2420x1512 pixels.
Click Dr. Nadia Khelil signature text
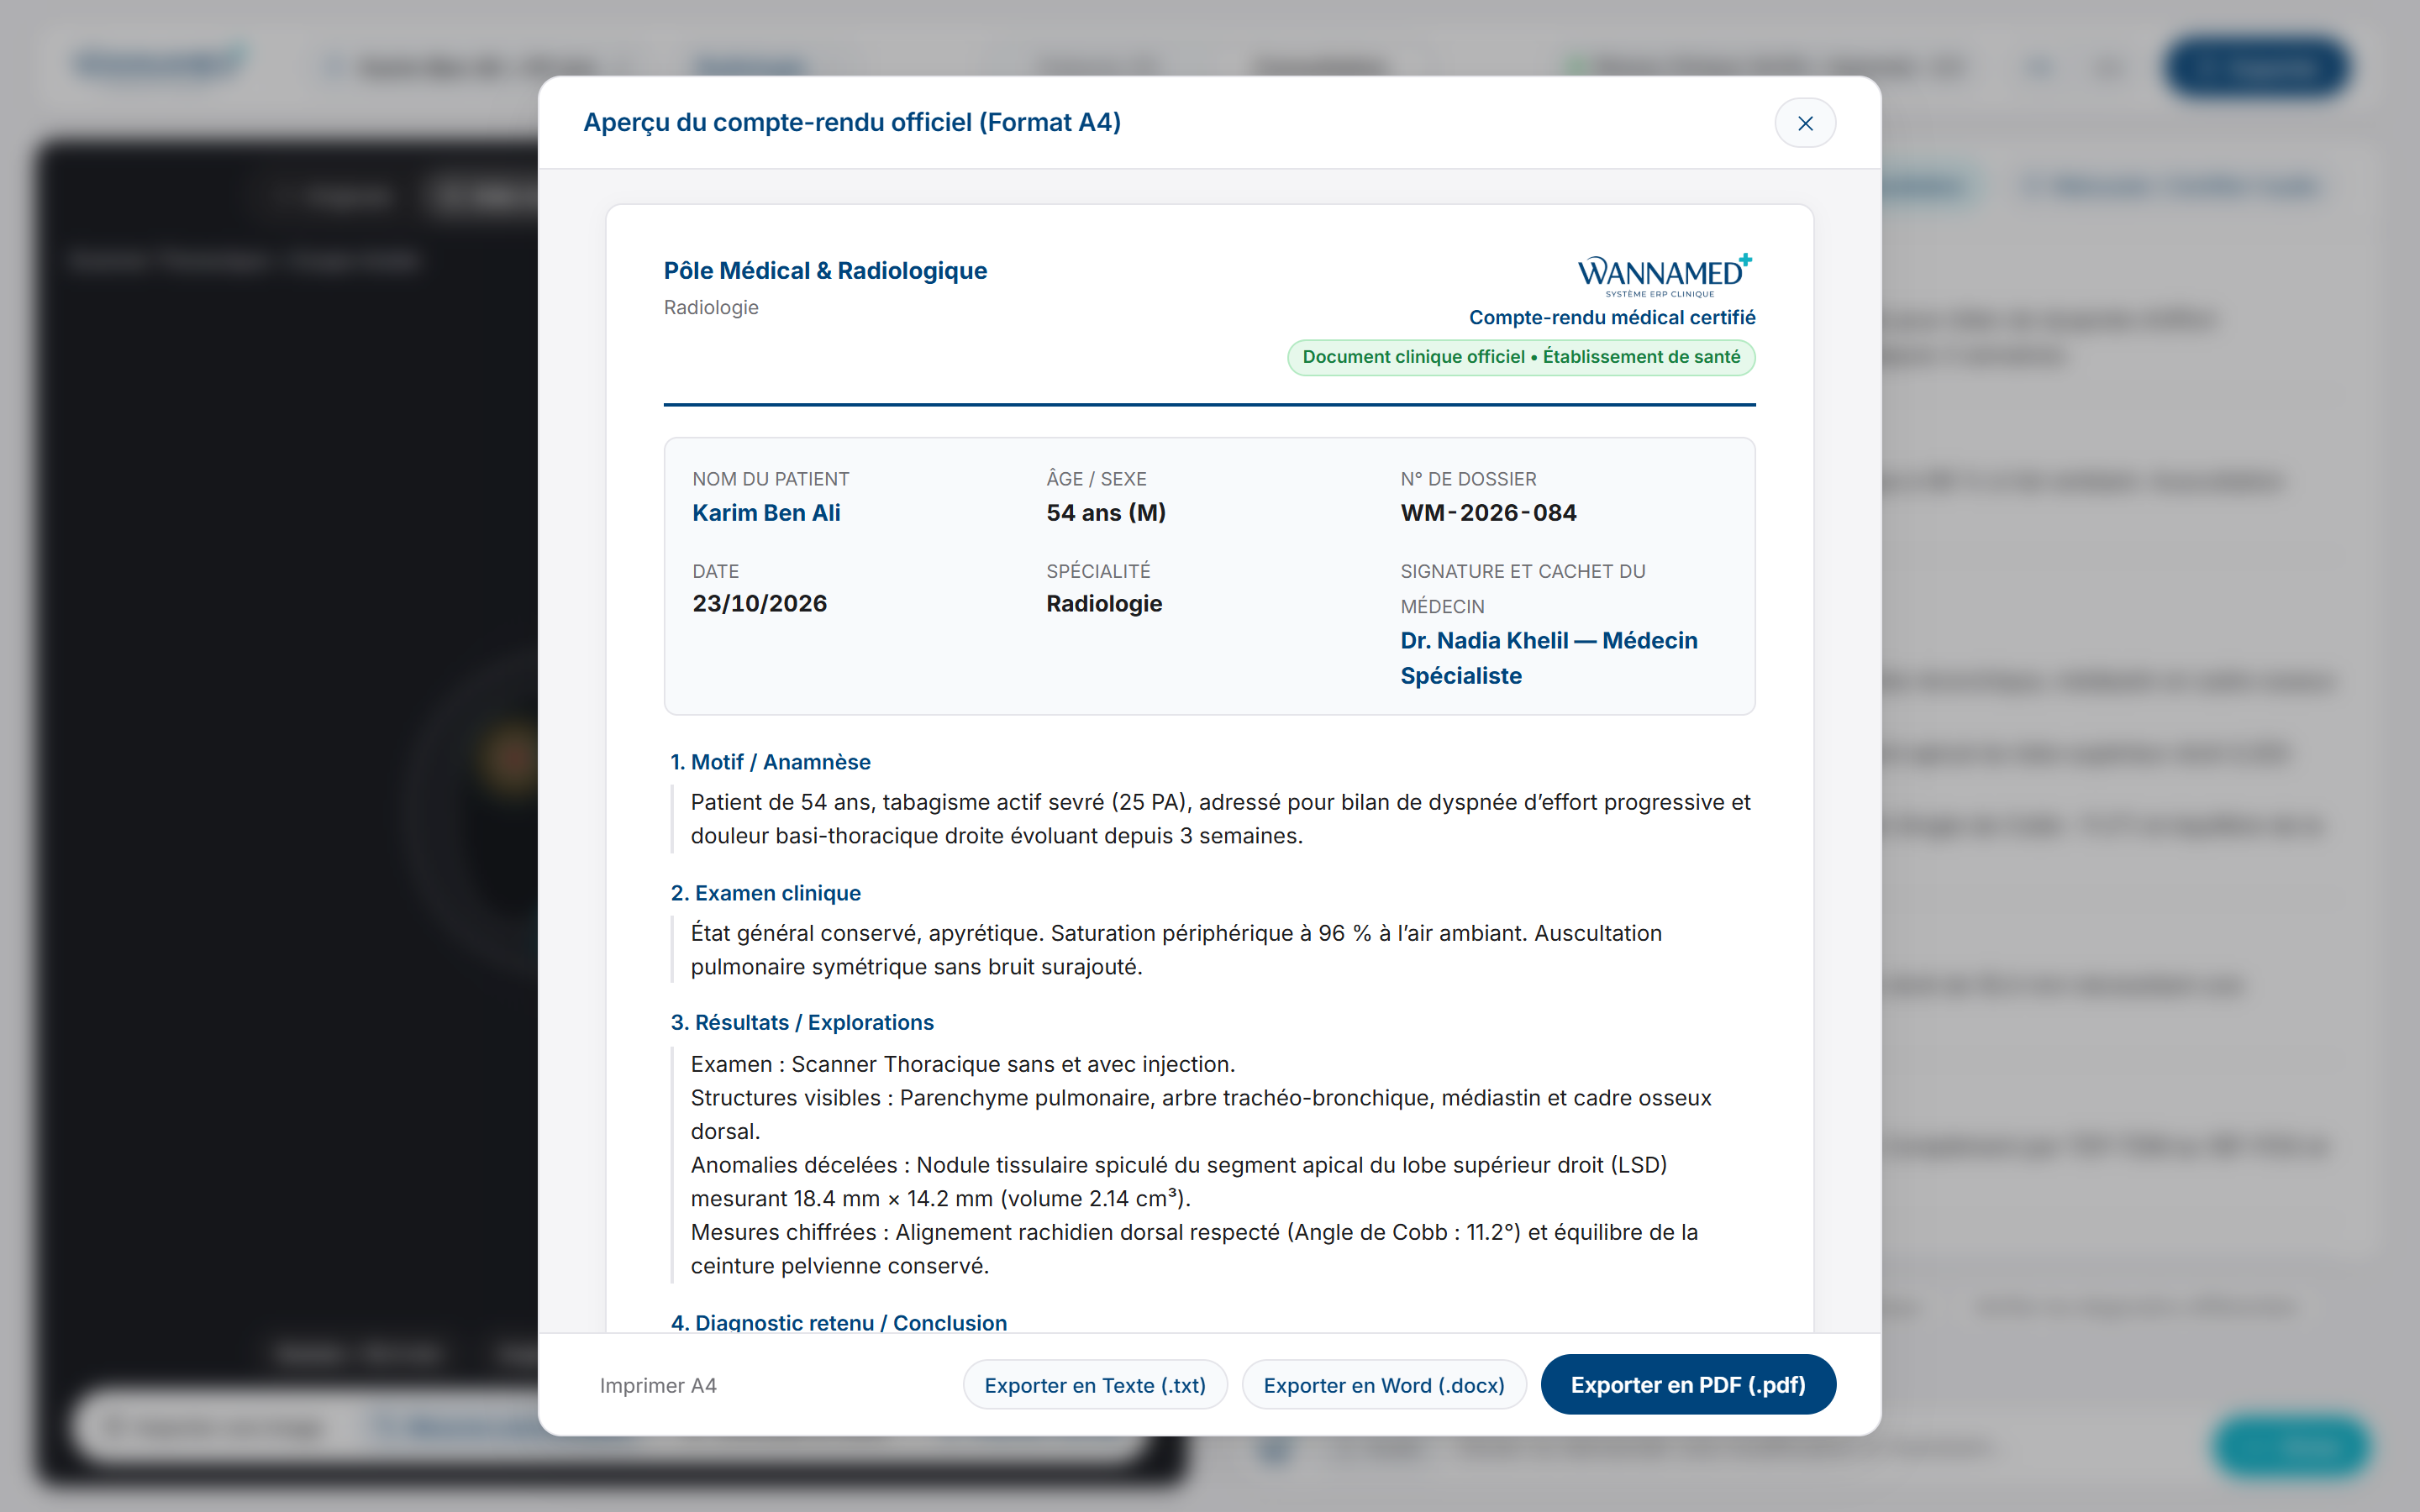point(1549,658)
